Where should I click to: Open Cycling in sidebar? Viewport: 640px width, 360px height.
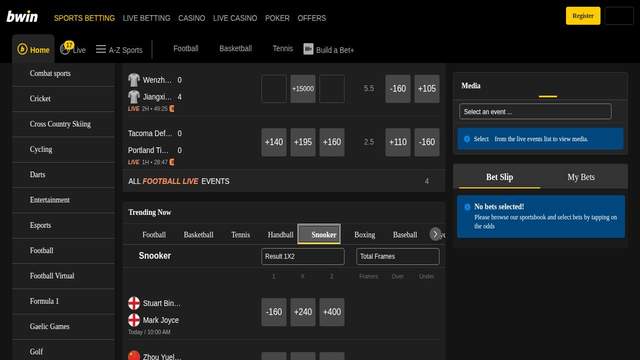[64, 149]
